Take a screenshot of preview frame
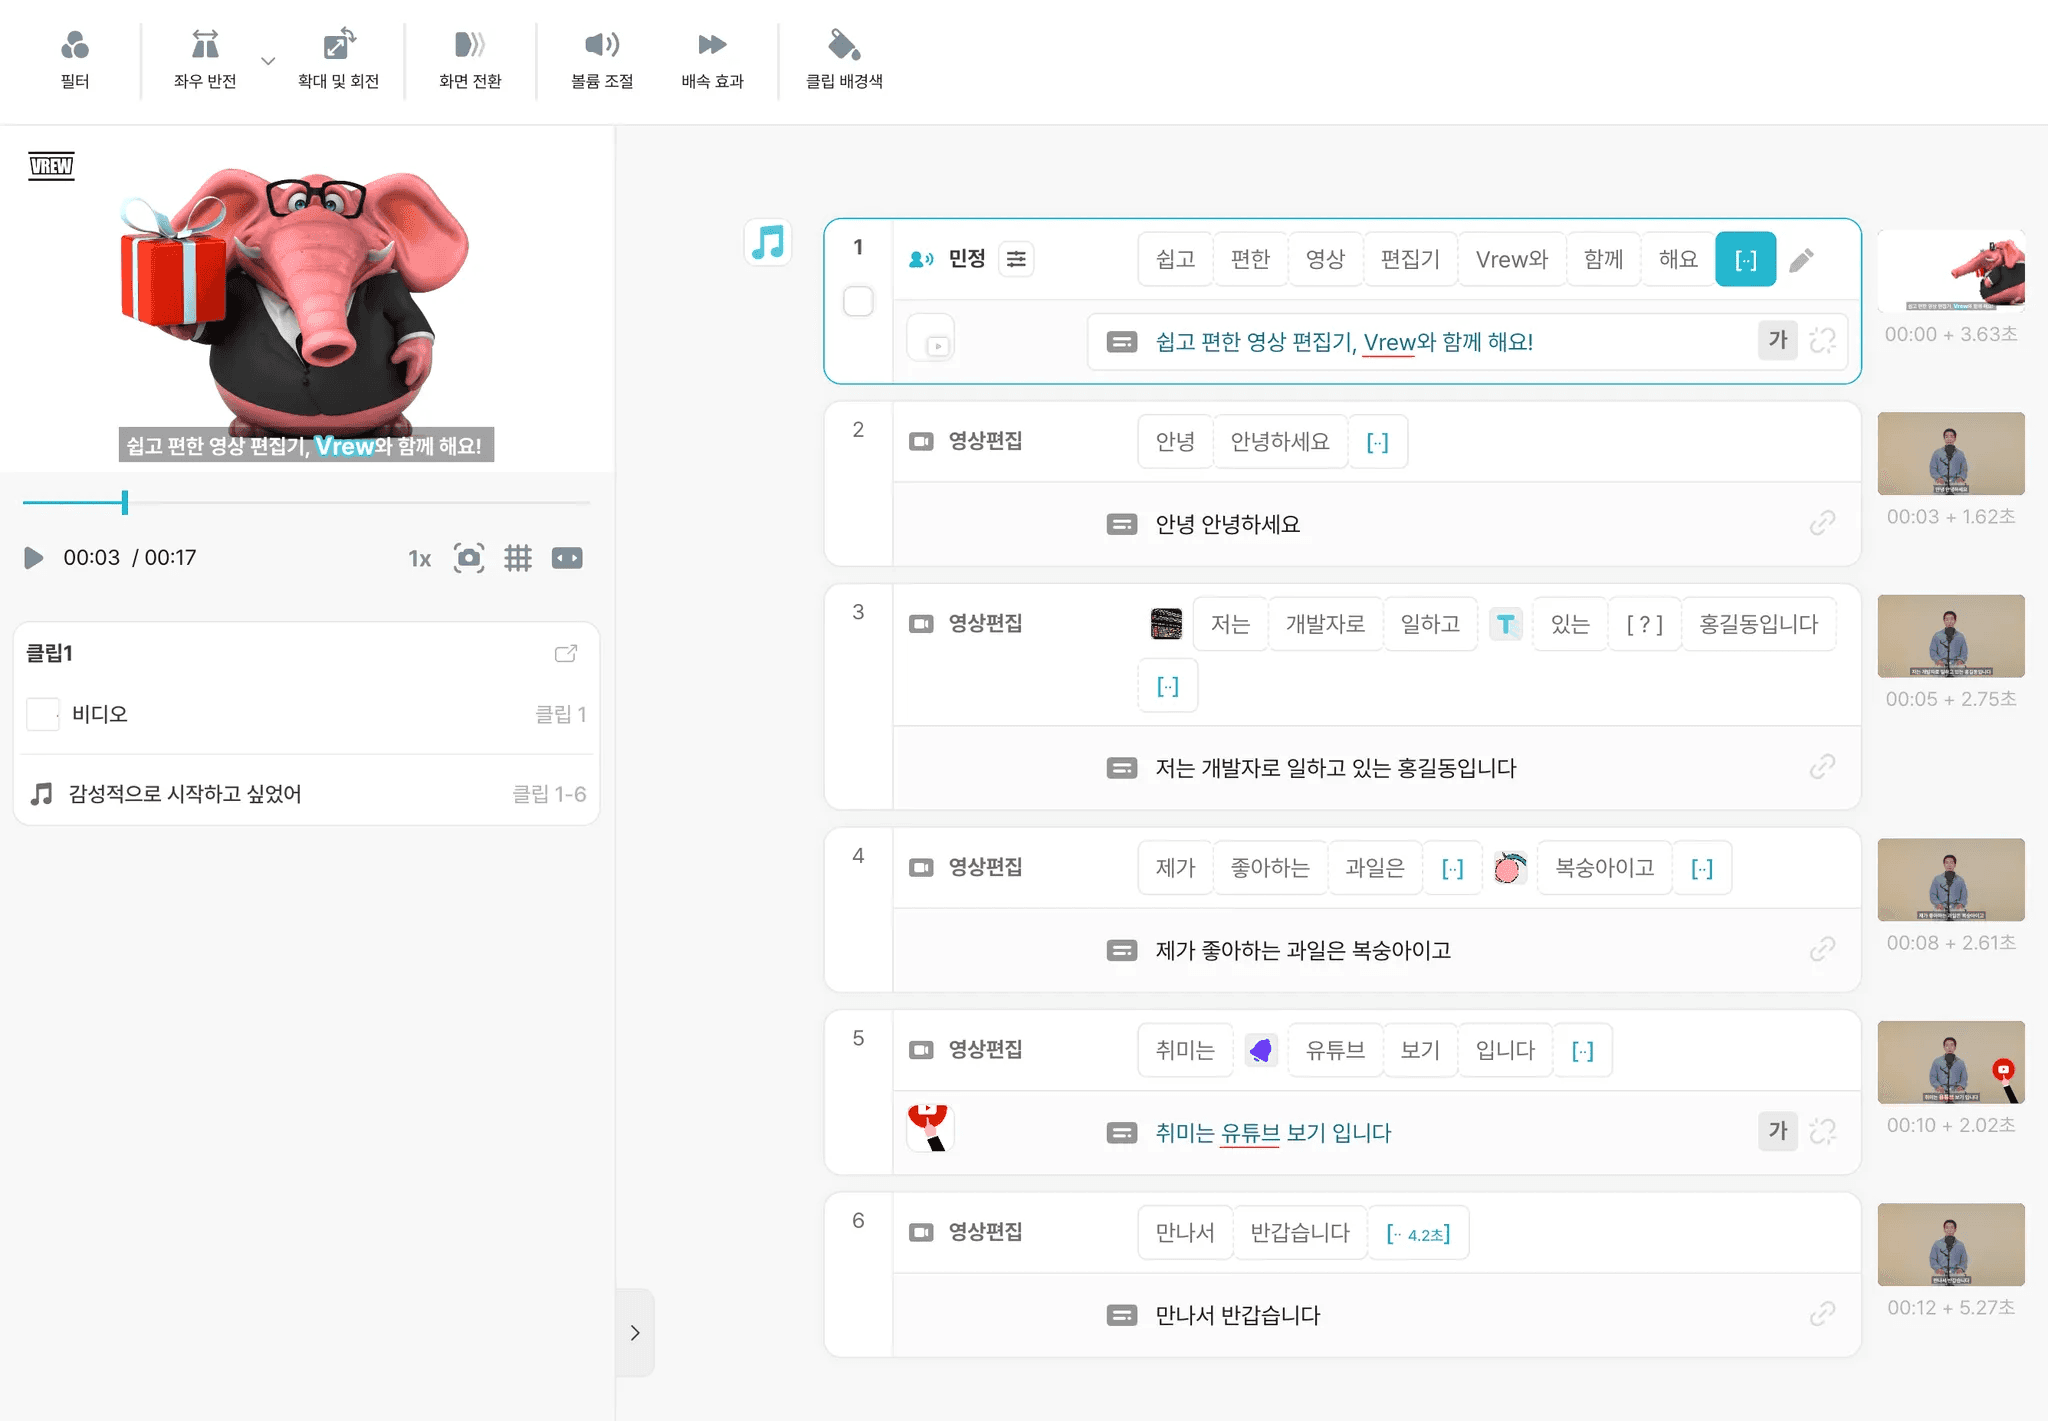Viewport: 2048px width, 1421px height. coord(469,558)
